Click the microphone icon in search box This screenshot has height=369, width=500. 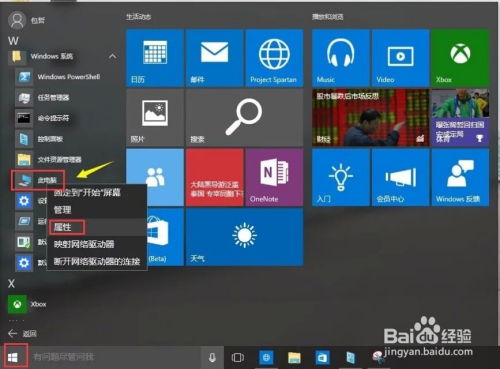point(212,357)
